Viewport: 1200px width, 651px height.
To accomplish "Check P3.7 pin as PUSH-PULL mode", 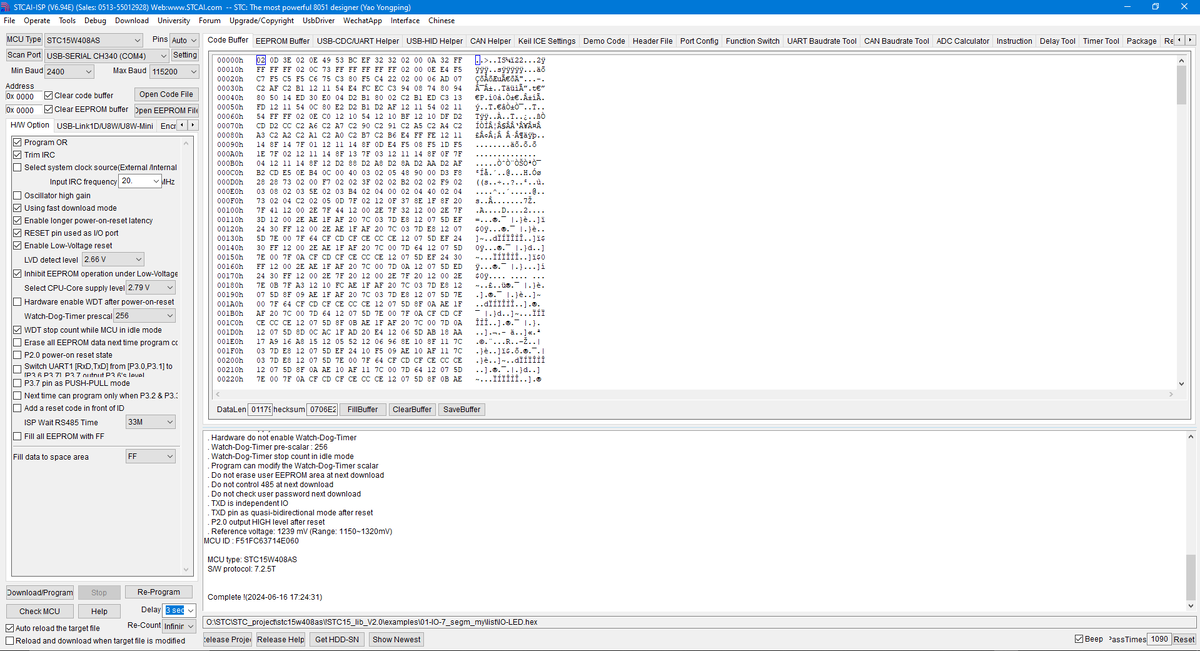I will pos(17,382).
